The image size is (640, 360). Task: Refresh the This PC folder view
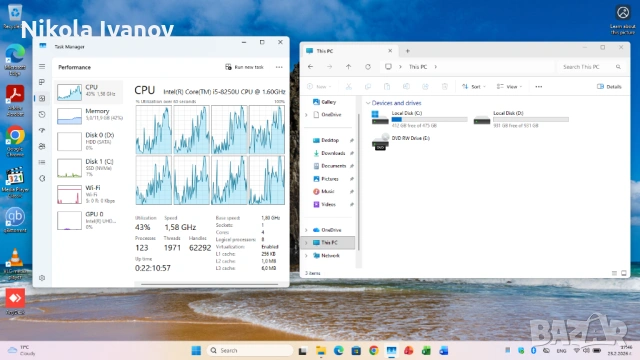(368, 67)
